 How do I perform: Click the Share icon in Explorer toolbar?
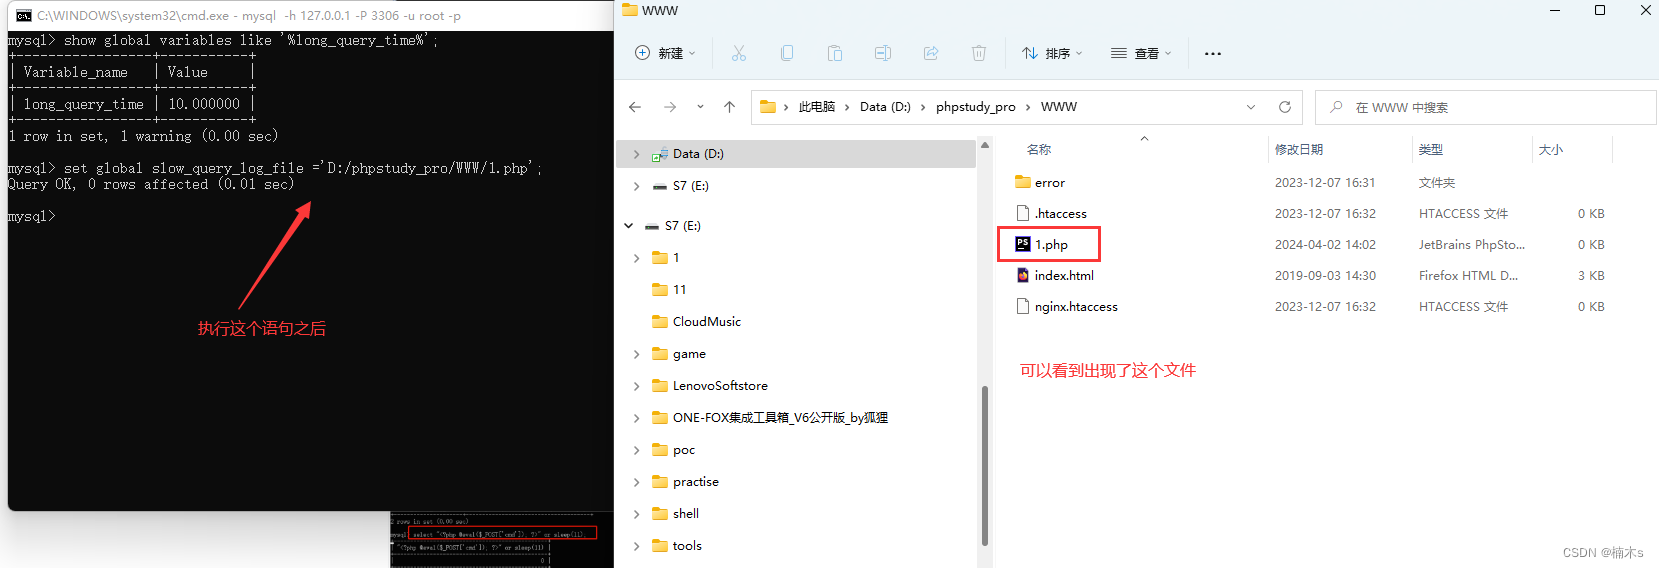(x=931, y=53)
